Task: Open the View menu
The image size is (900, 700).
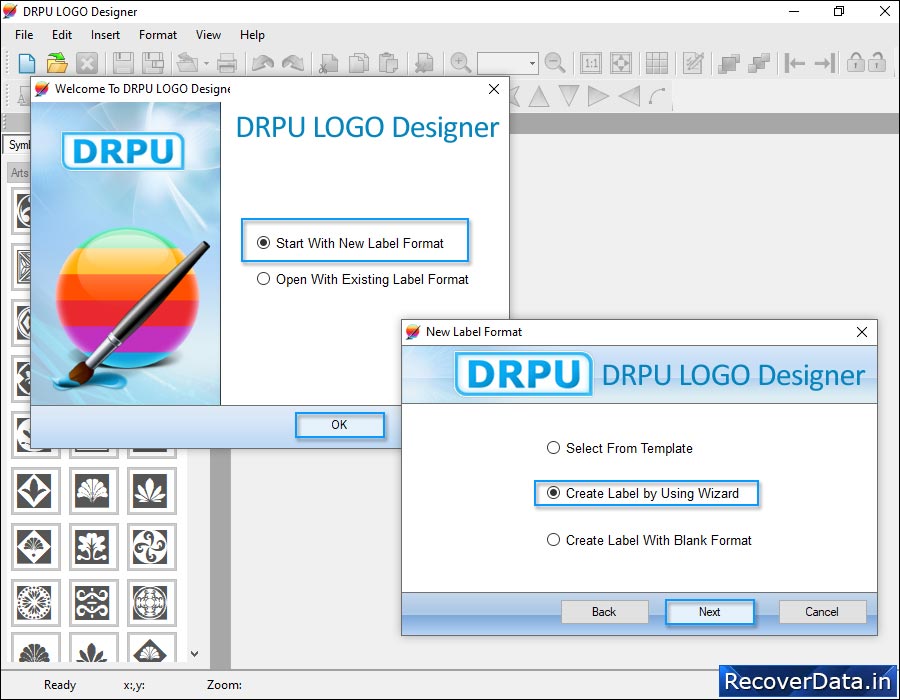Action: coord(208,35)
